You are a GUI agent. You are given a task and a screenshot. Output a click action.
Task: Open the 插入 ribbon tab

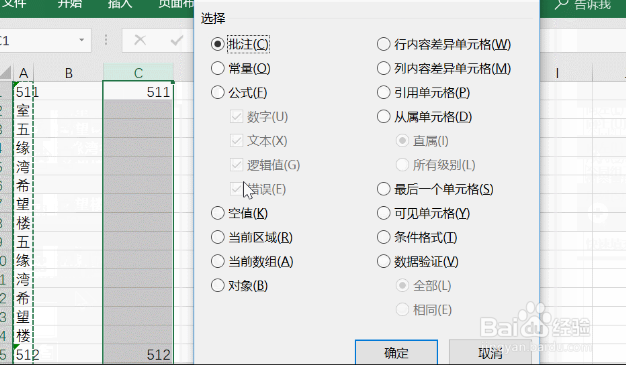(120, 4)
